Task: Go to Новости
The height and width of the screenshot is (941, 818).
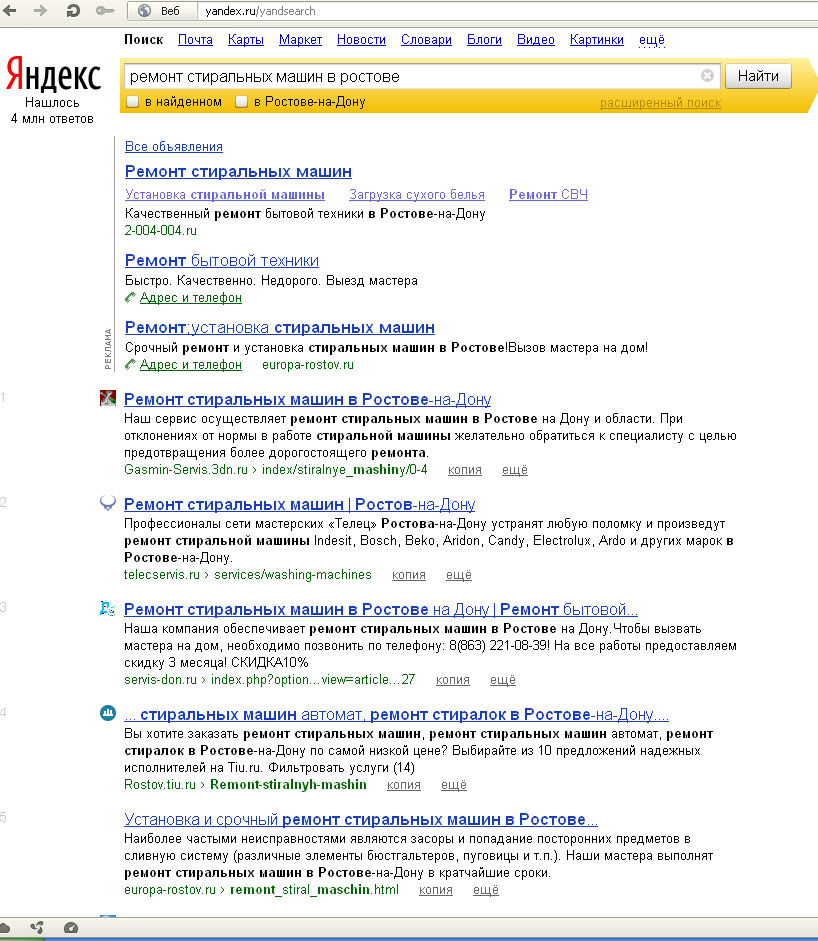Action: [x=361, y=40]
